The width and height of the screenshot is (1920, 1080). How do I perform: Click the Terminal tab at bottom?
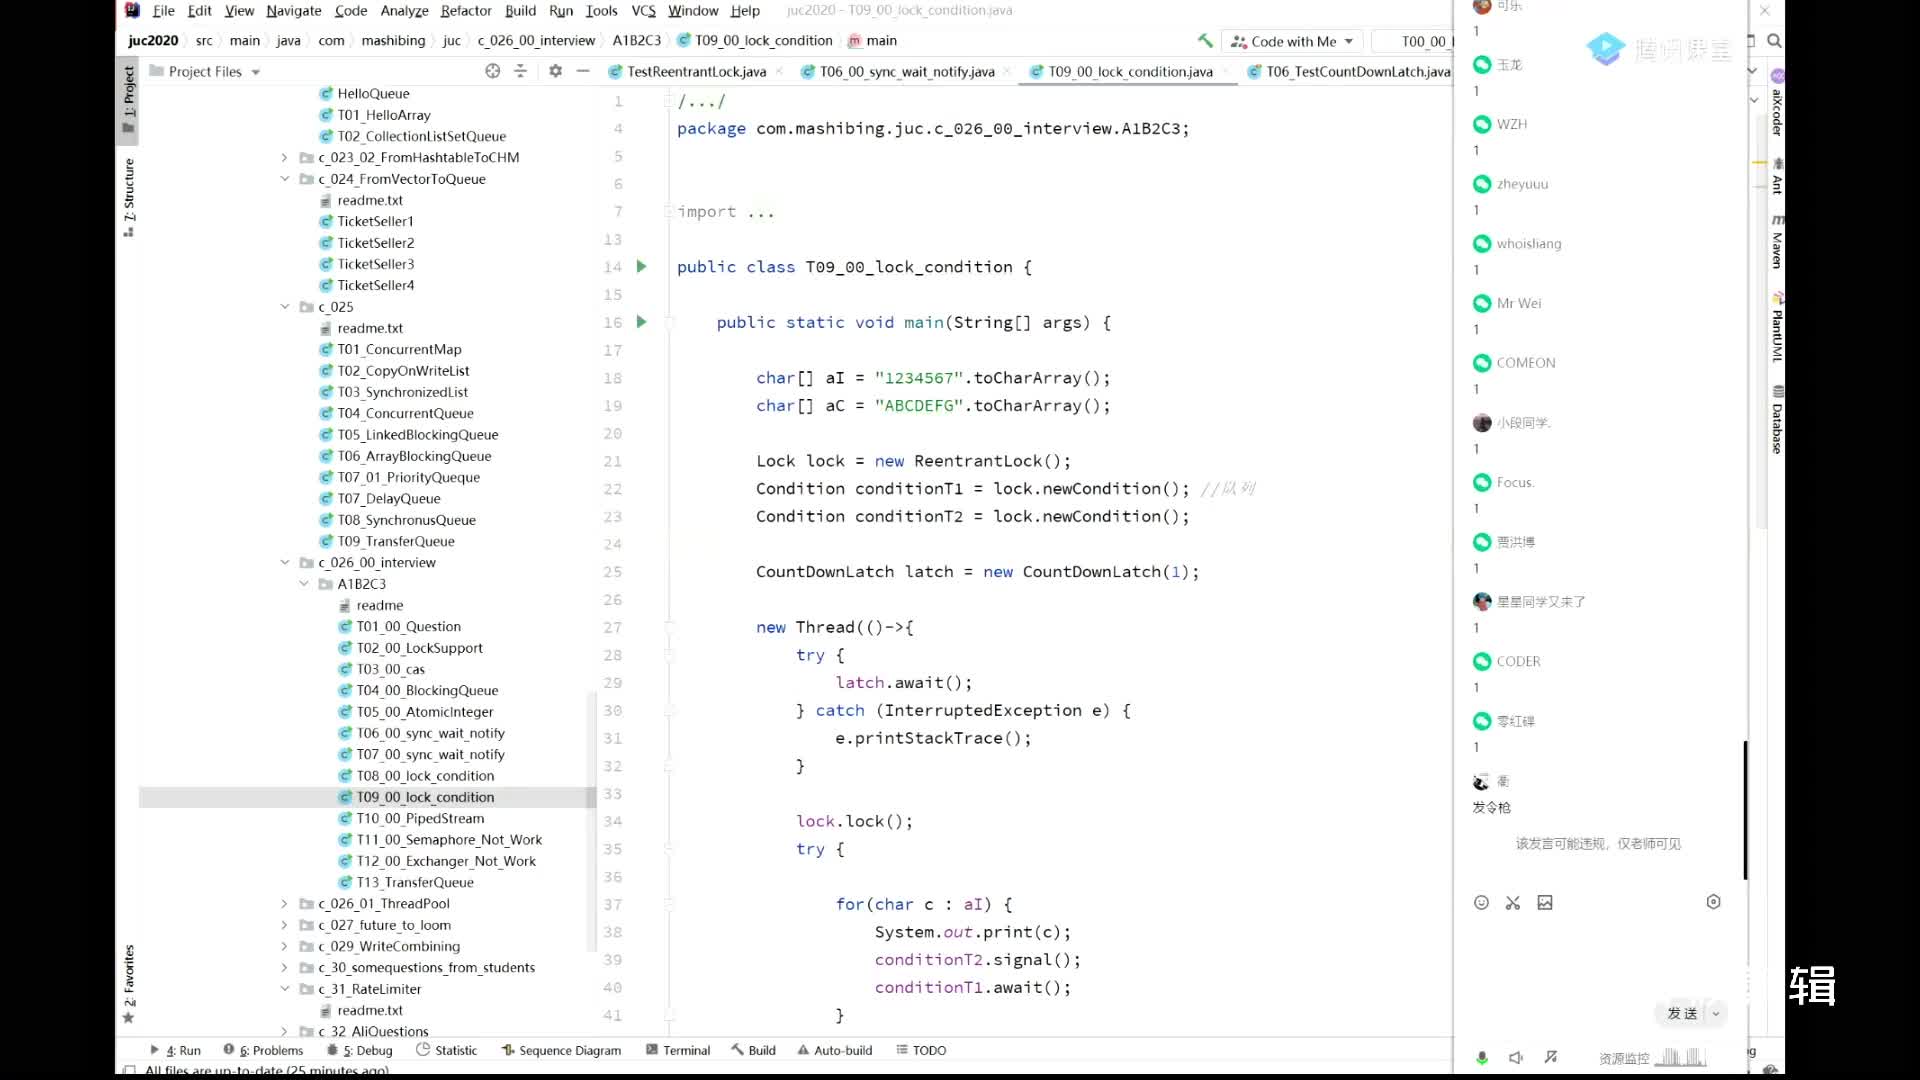(x=684, y=1050)
